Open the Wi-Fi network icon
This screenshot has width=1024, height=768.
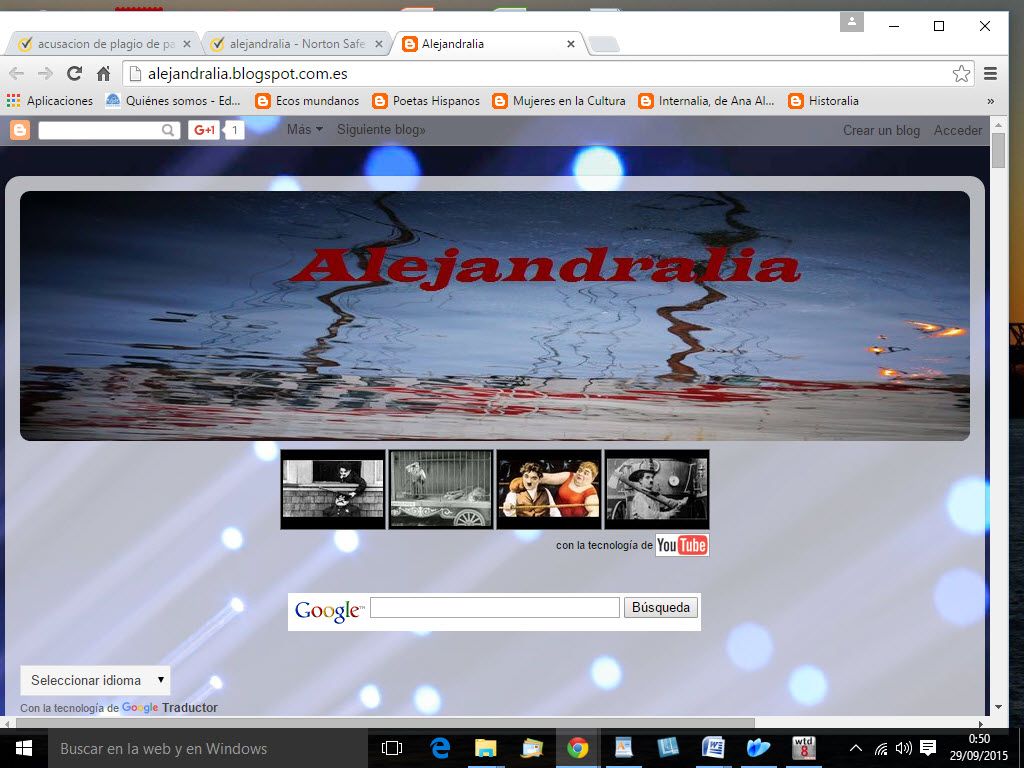(x=881, y=748)
